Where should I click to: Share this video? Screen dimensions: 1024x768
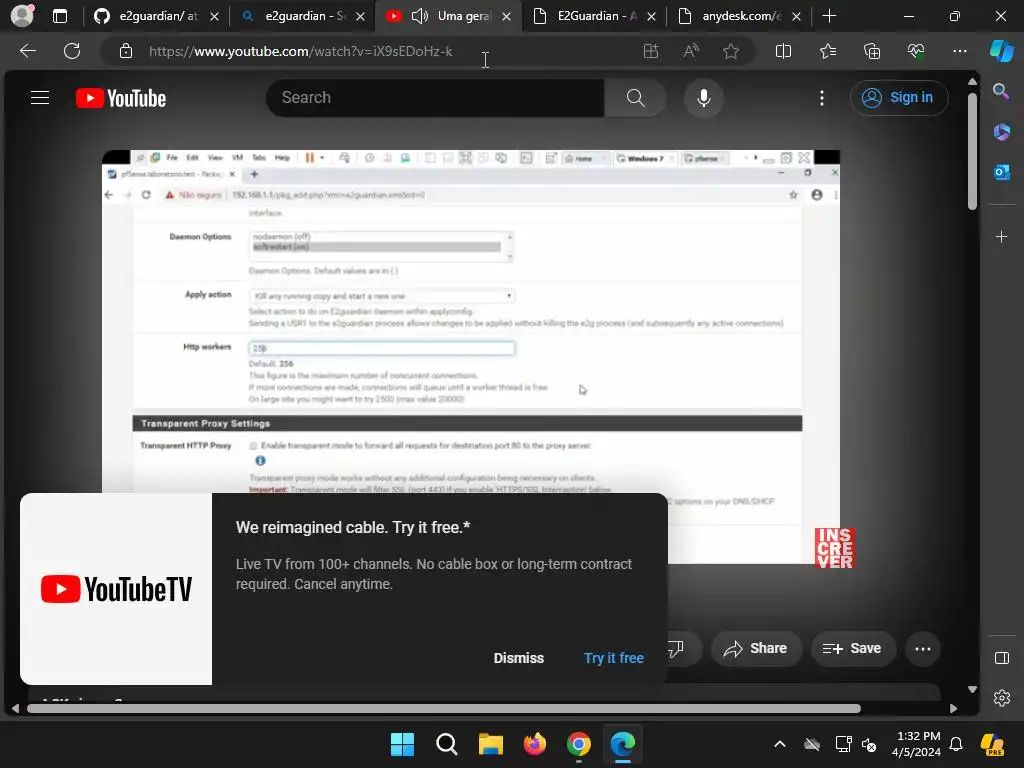[x=756, y=648]
